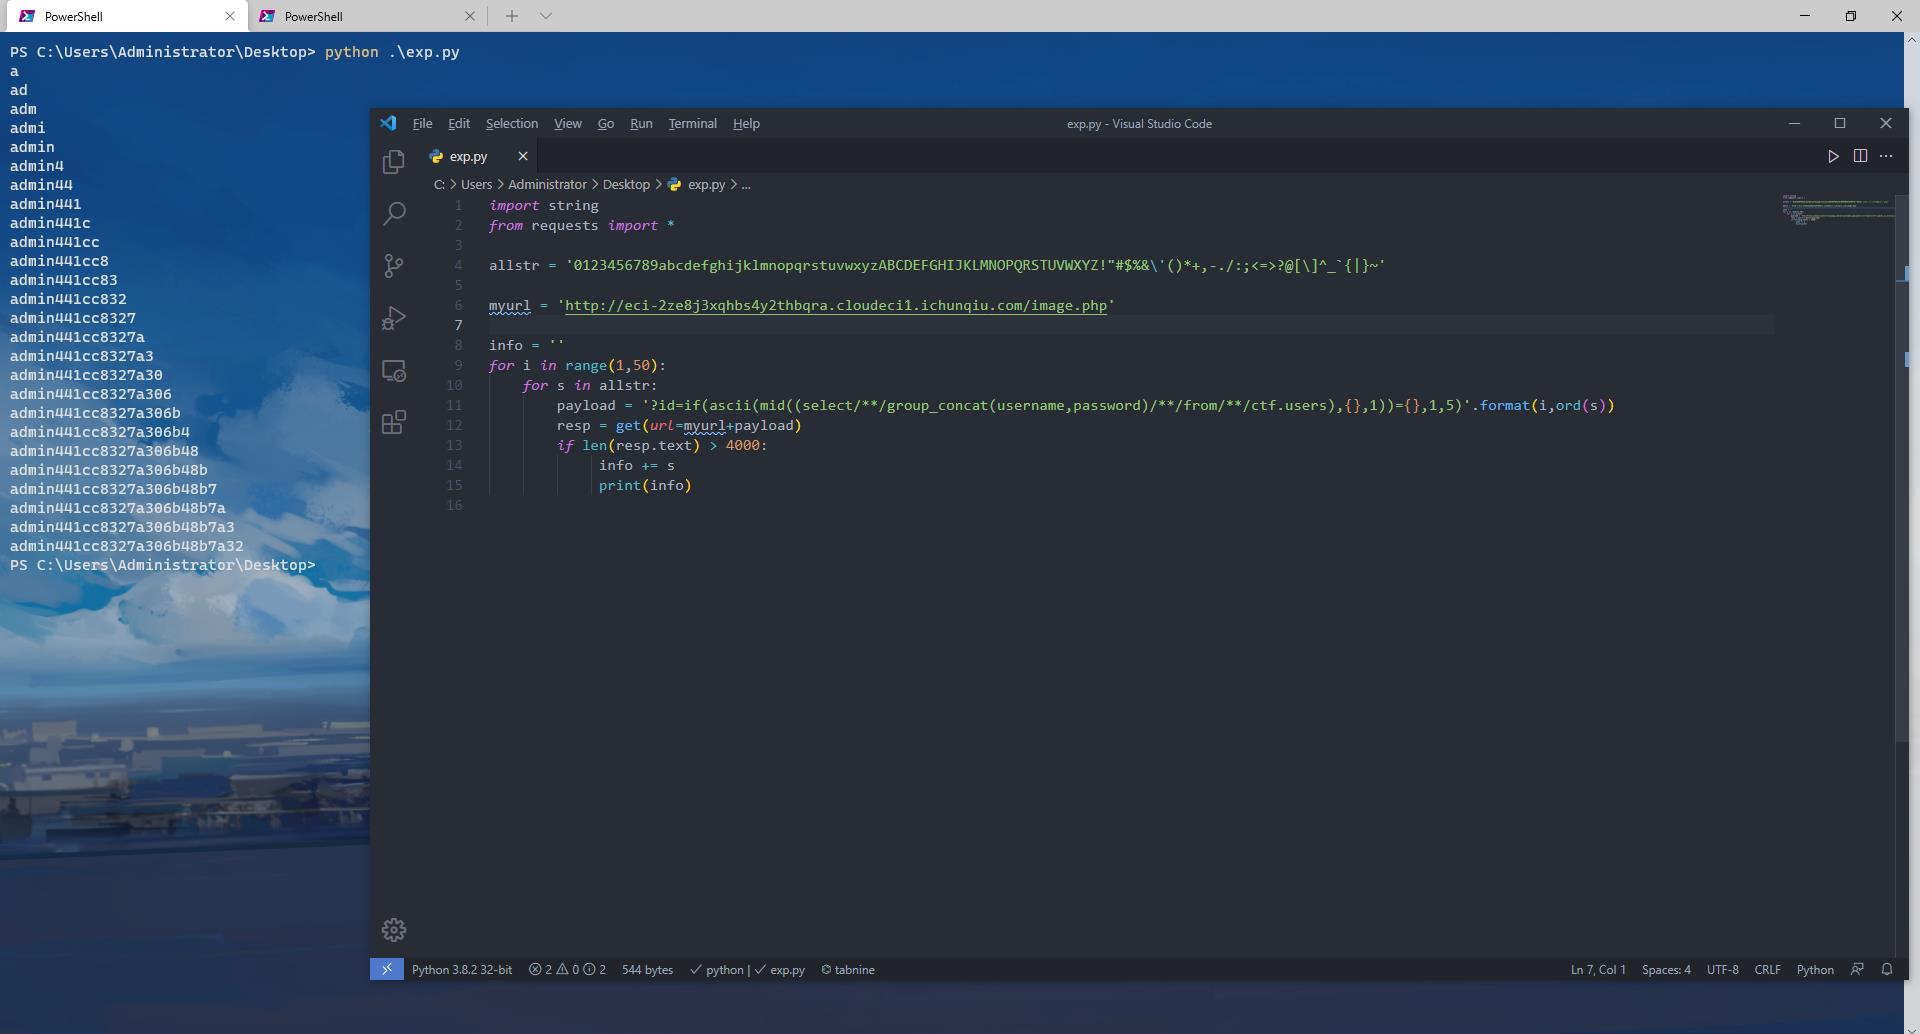The image size is (1920, 1034).
Task: Click the exp.py breadcrumb segment
Action: point(697,185)
